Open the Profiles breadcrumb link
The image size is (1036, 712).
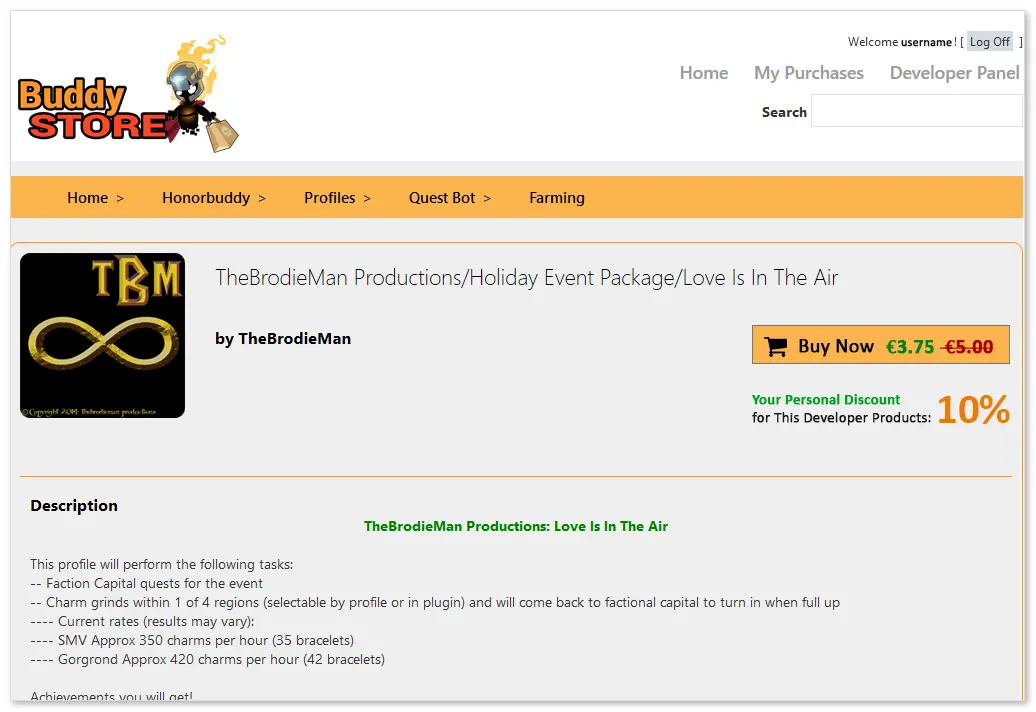[330, 197]
